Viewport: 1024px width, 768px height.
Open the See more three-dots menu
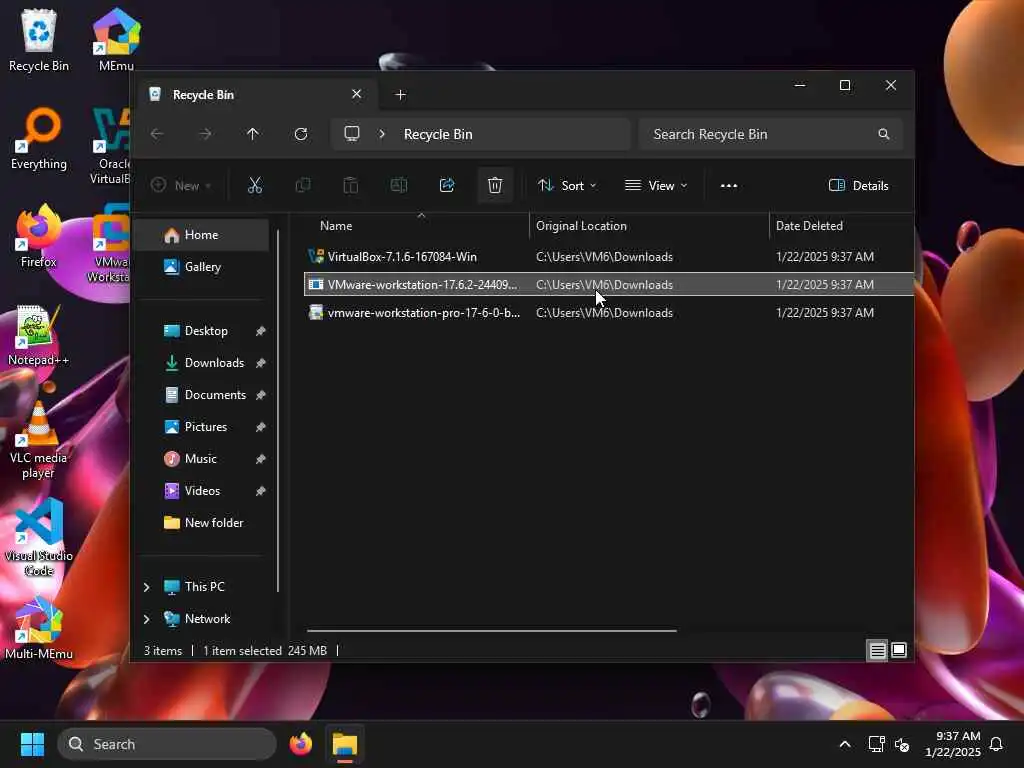[729, 185]
